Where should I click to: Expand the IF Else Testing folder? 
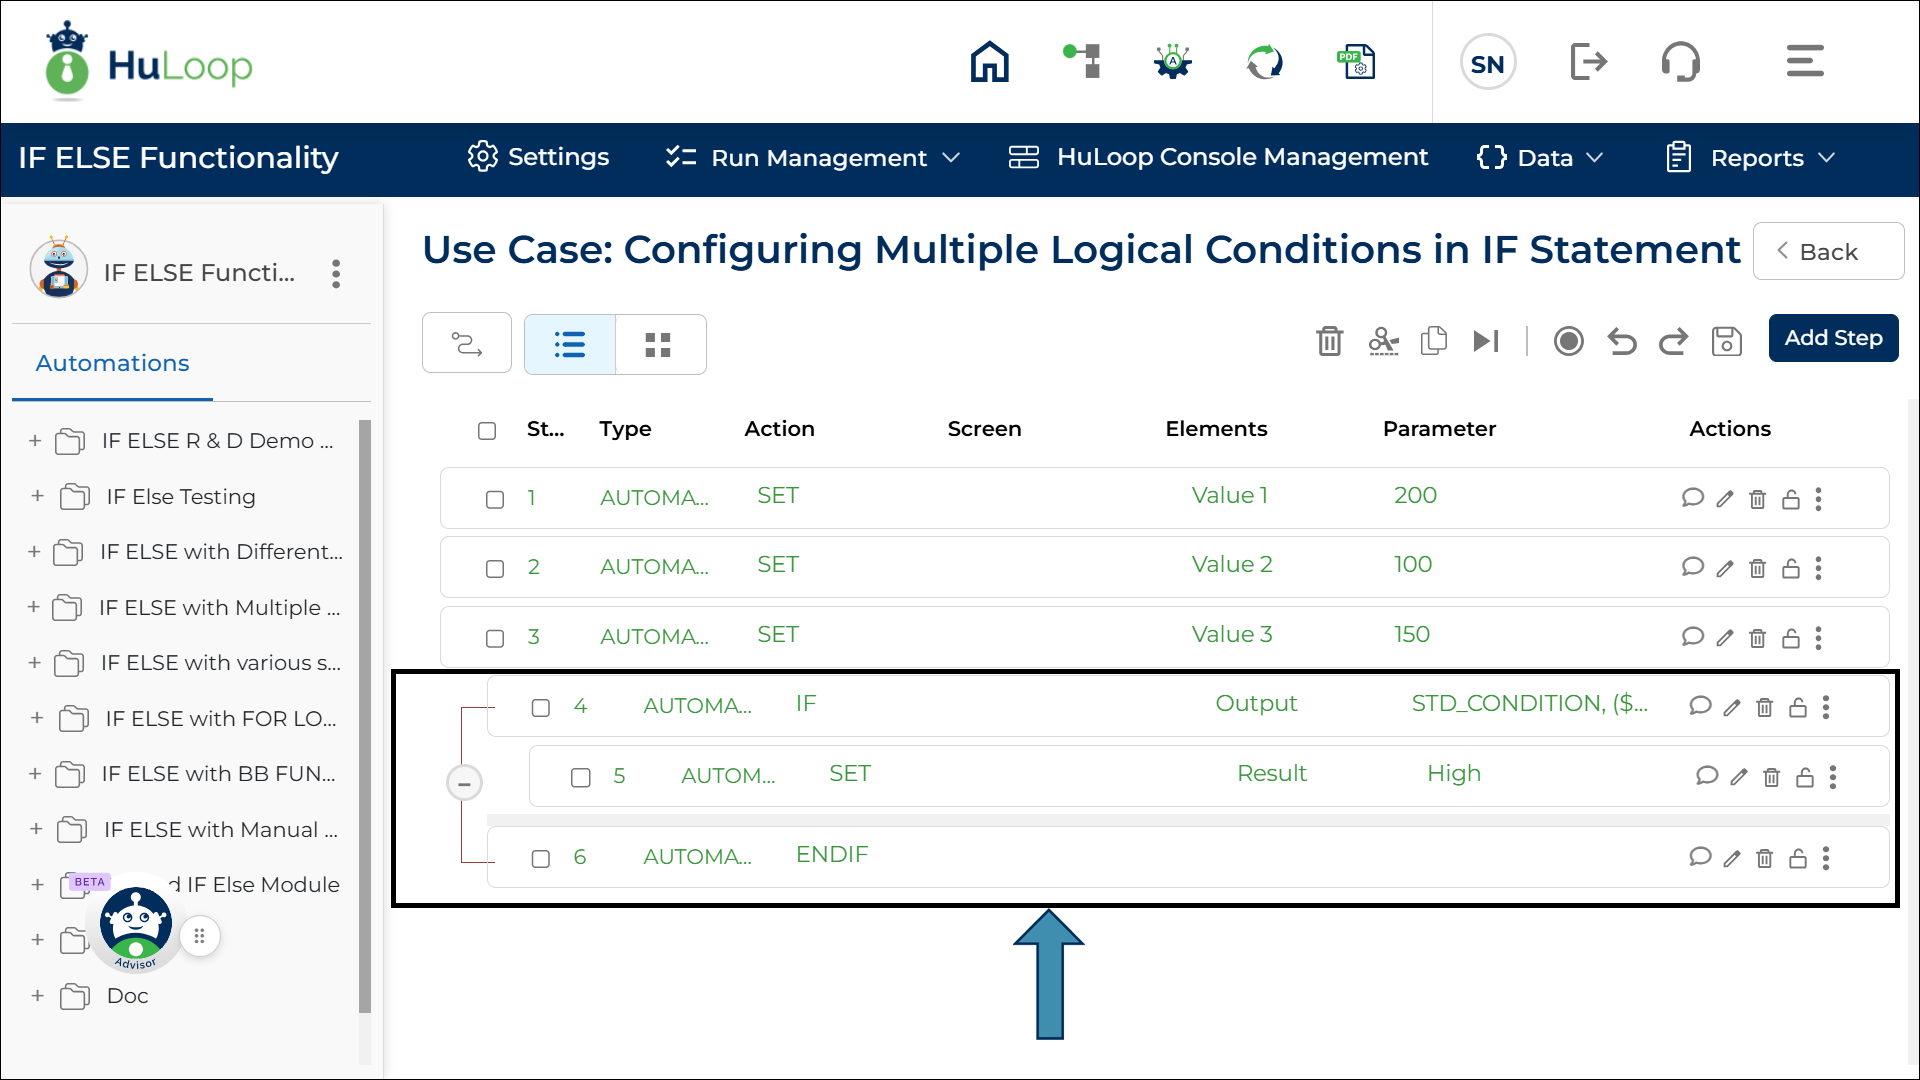tap(37, 496)
